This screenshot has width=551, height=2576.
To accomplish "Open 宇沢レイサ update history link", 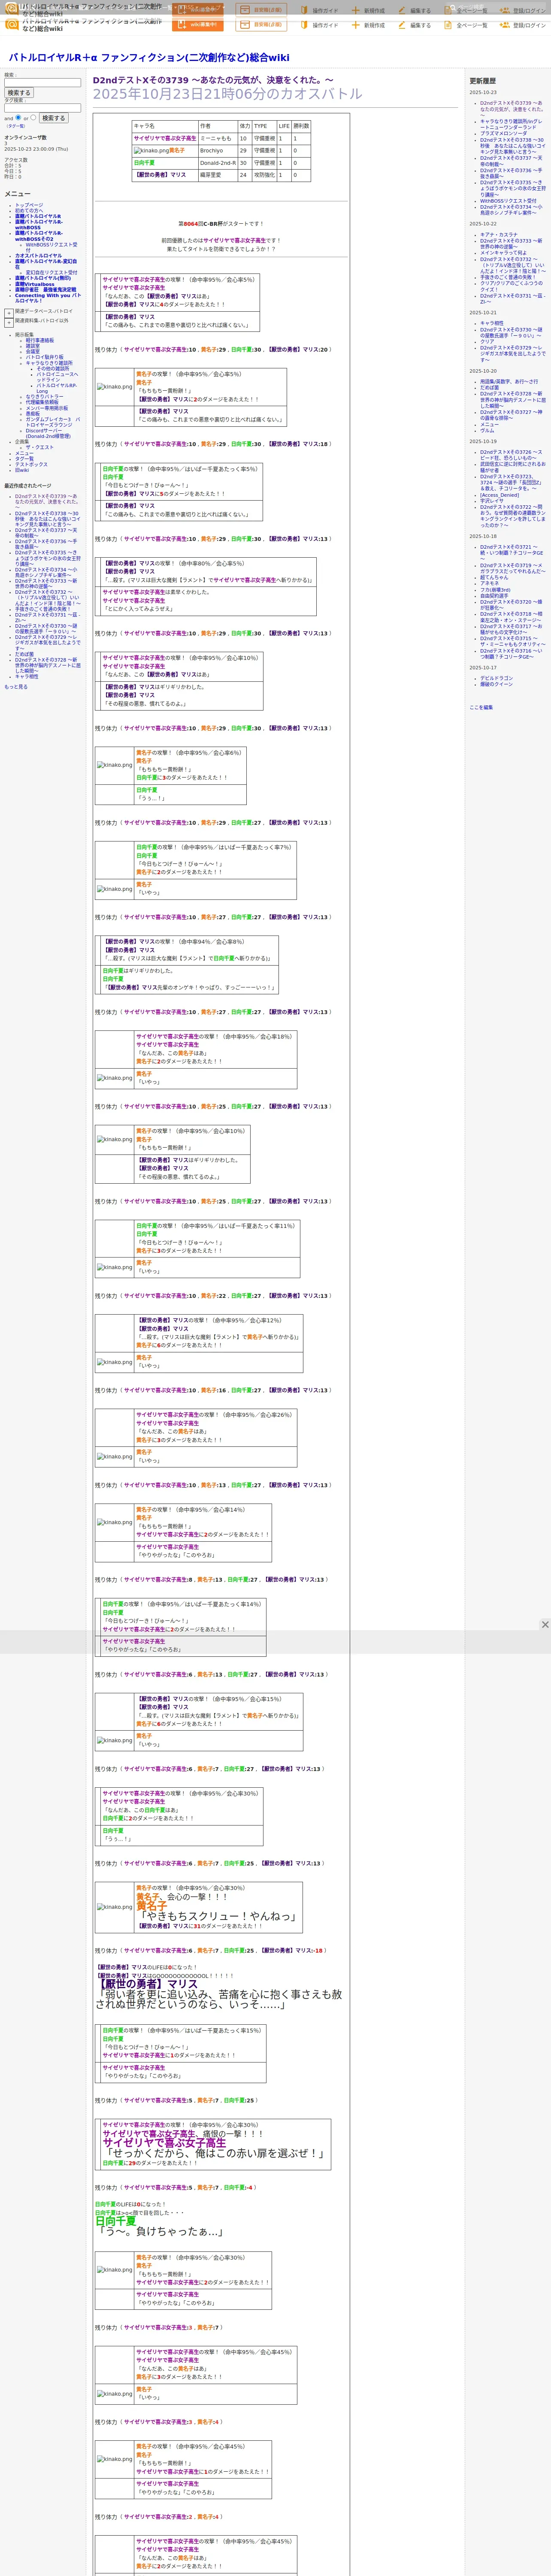I will point(492,501).
